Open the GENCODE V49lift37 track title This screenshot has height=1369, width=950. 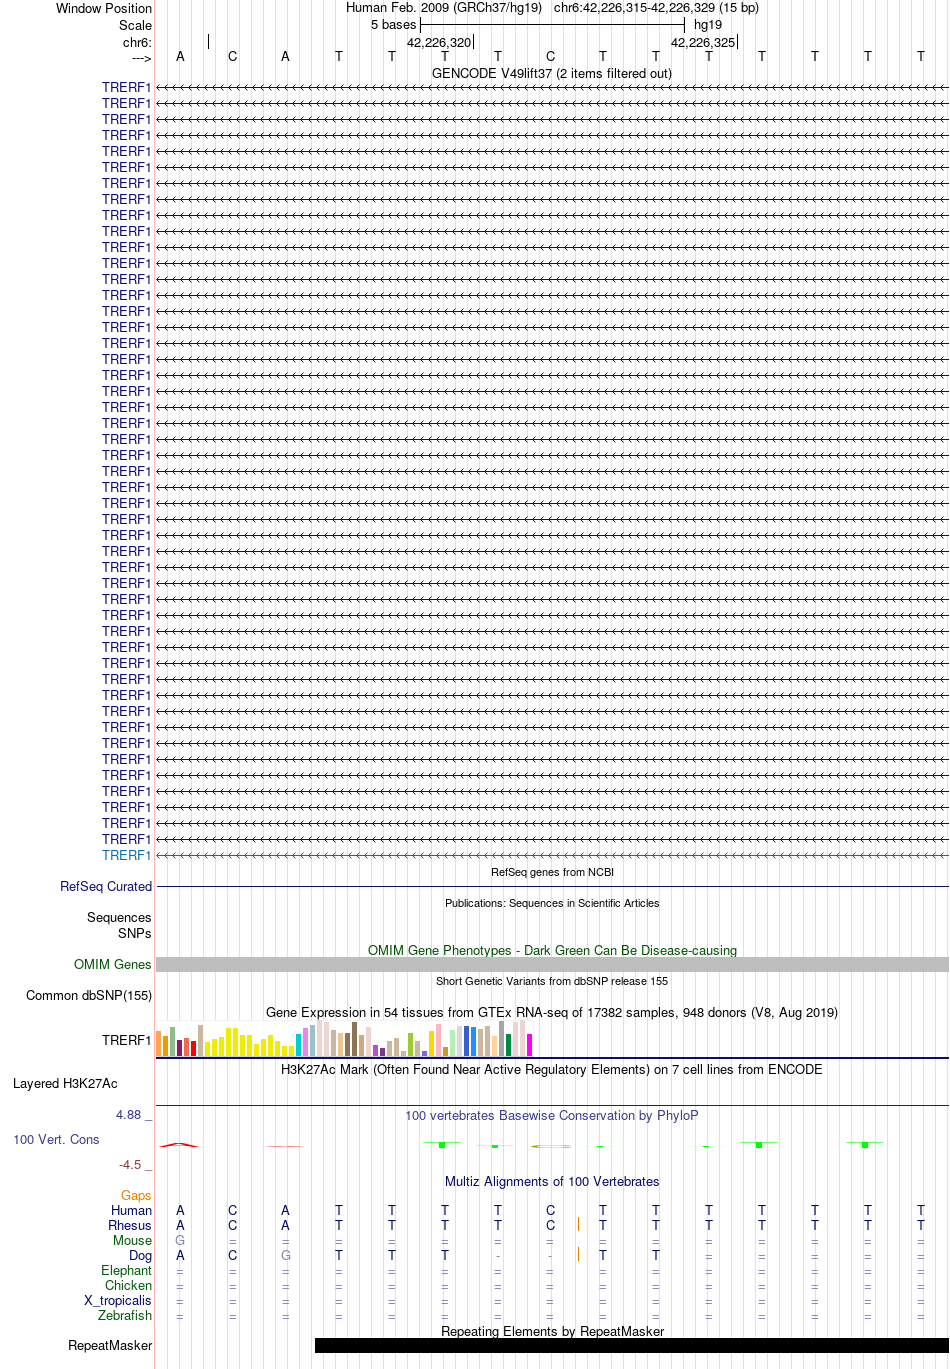[552, 73]
